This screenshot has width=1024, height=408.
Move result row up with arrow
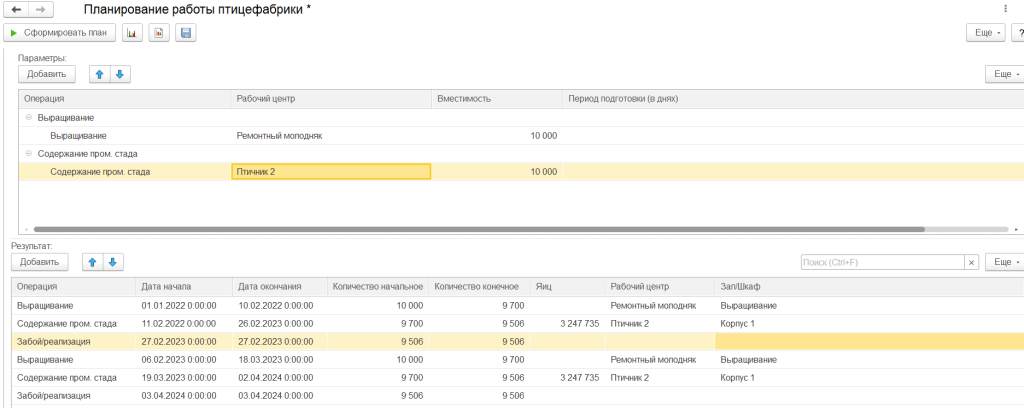click(x=91, y=262)
